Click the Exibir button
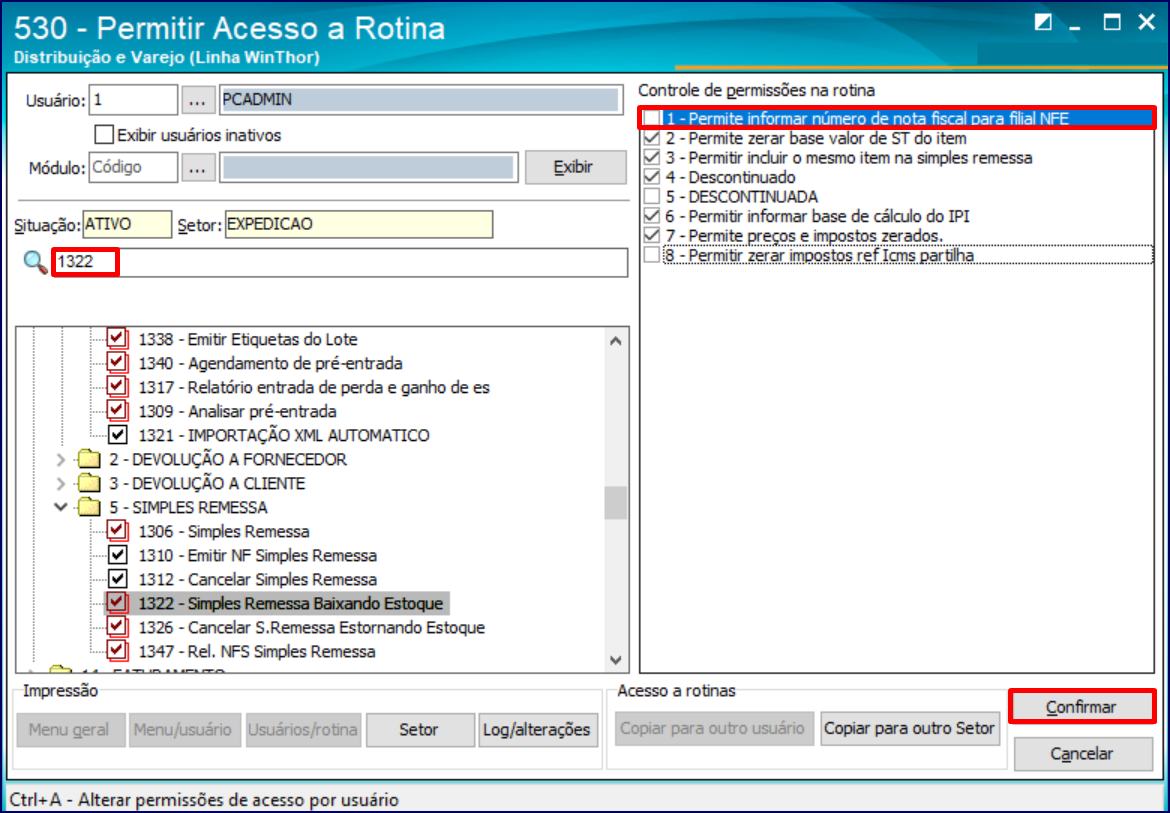 (575, 167)
